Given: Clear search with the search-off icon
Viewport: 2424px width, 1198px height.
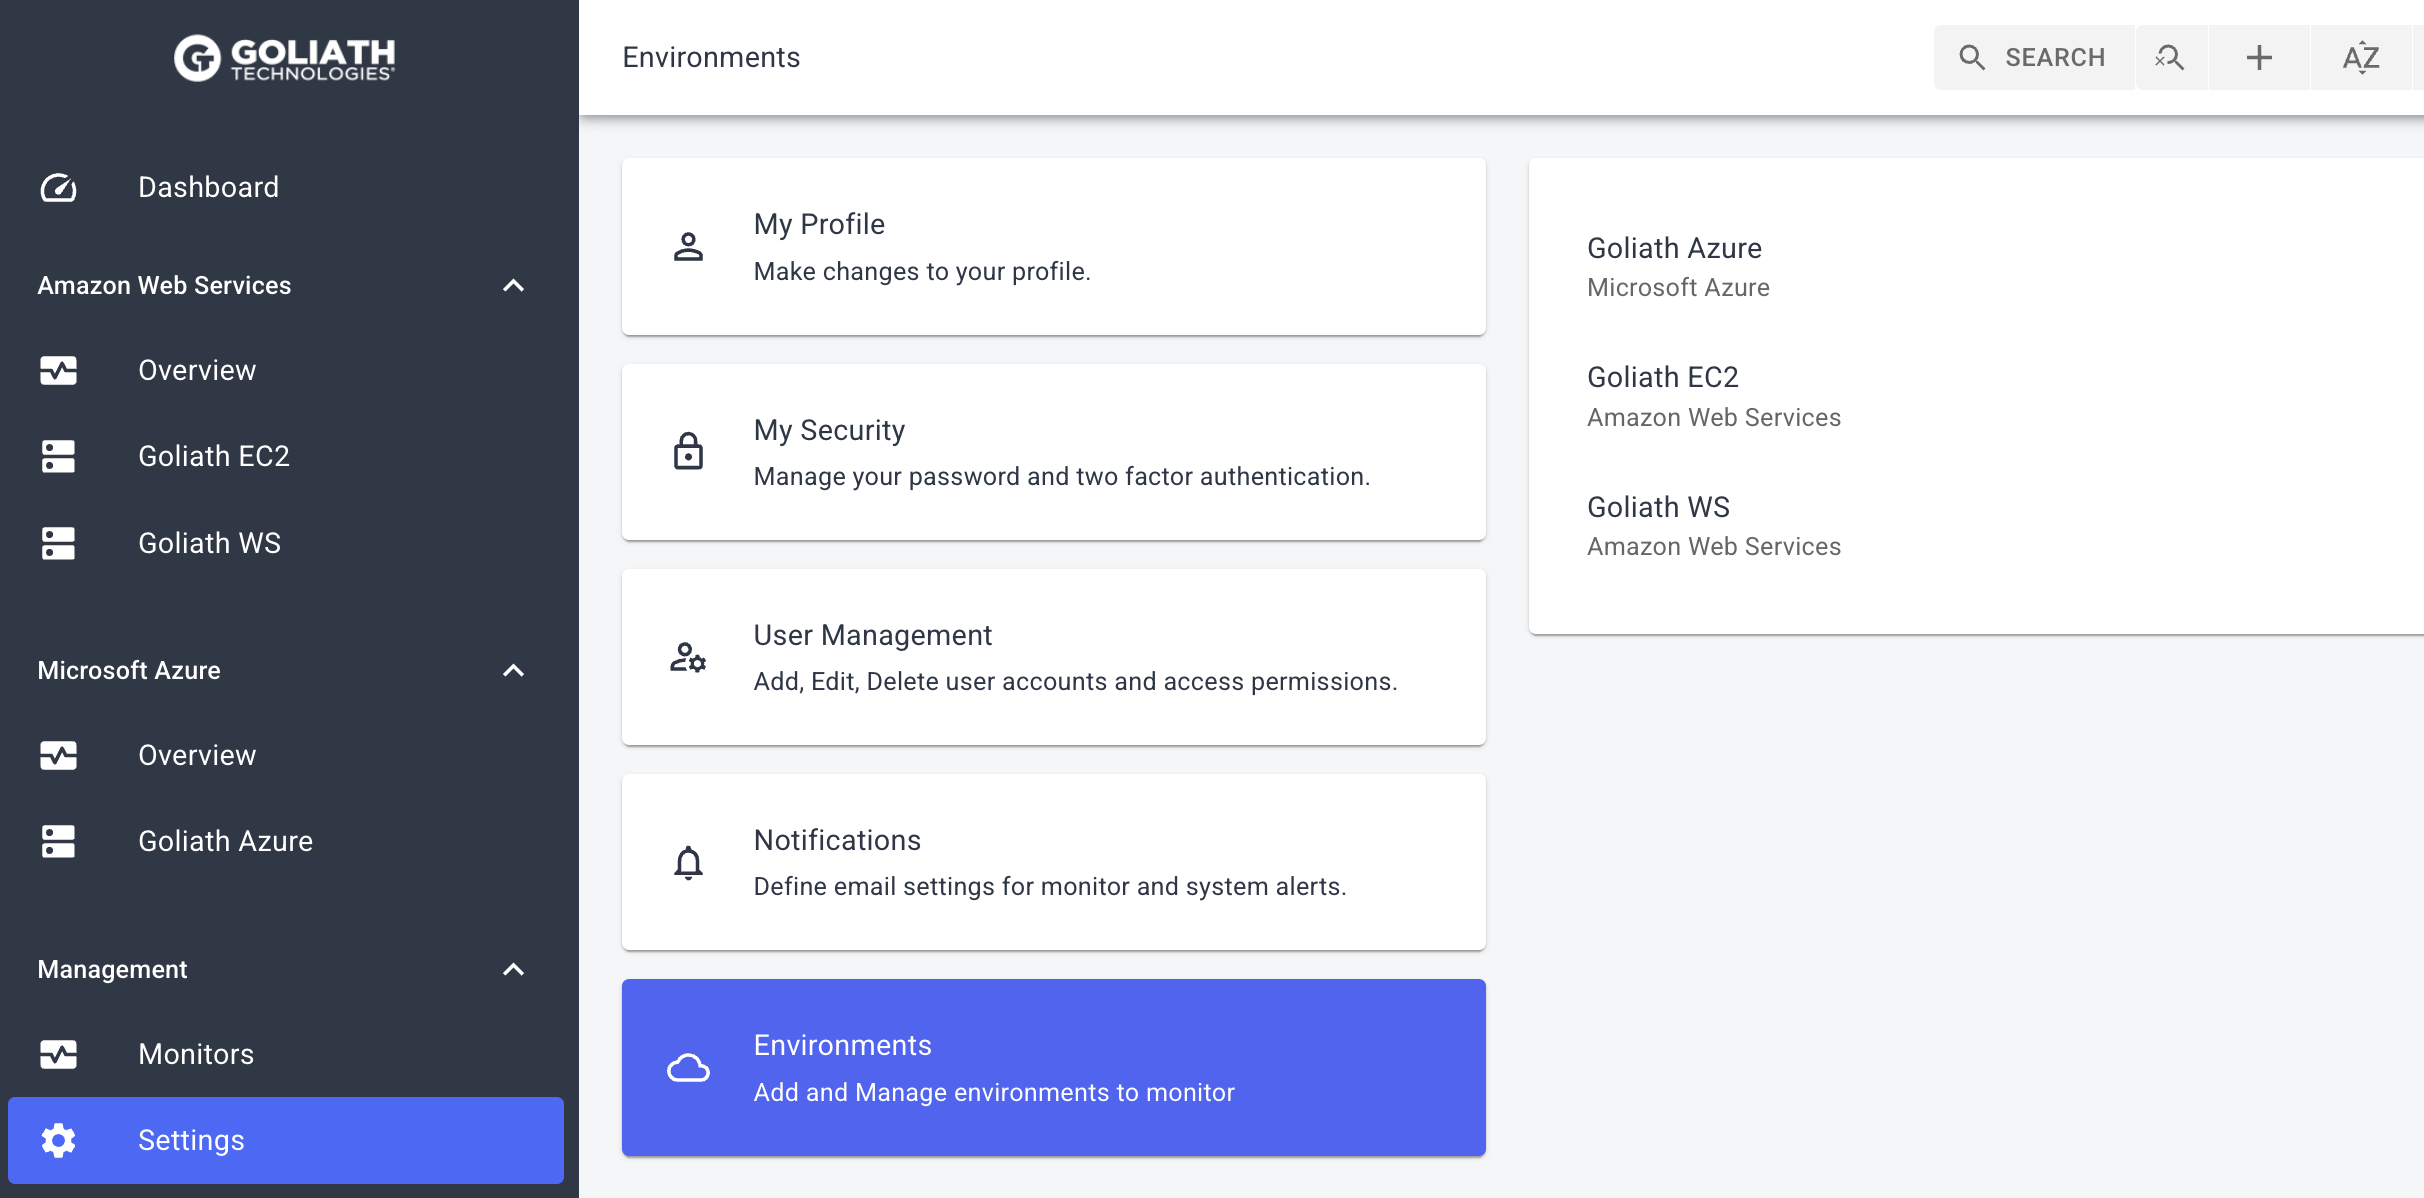Looking at the screenshot, I should pos(2169,57).
